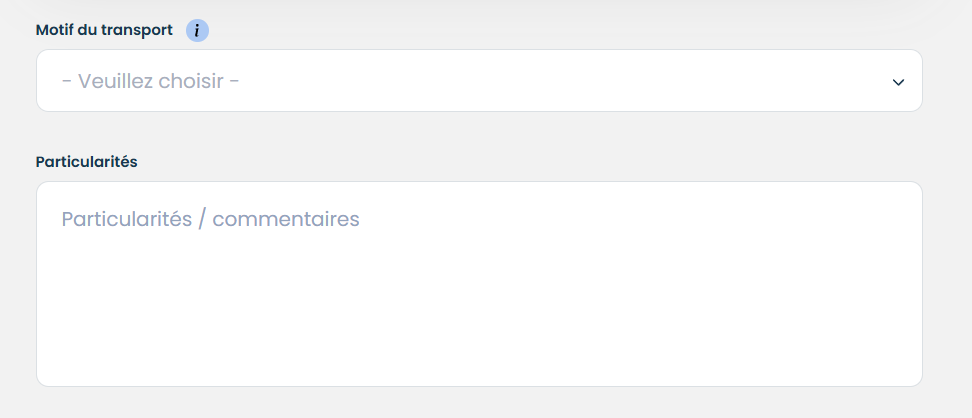
Task: Click the middle of the Veuillez choisir select field
Action: click(478, 81)
